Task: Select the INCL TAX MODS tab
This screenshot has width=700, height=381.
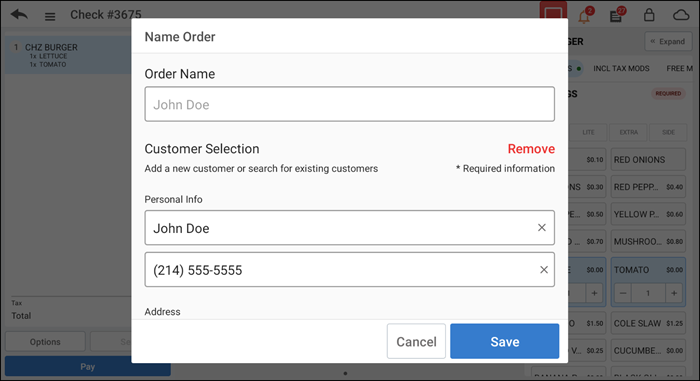Action: pyautogui.click(x=621, y=68)
